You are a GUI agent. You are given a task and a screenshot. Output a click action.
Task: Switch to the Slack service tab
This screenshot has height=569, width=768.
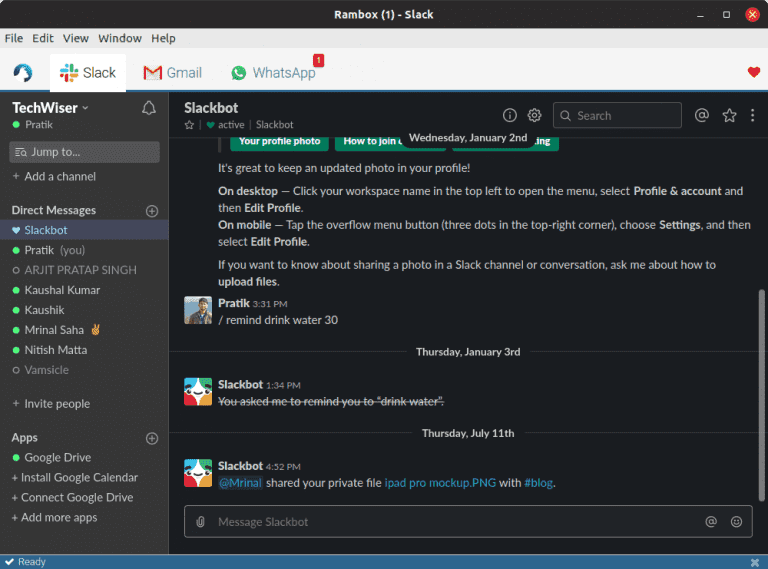pos(88,72)
